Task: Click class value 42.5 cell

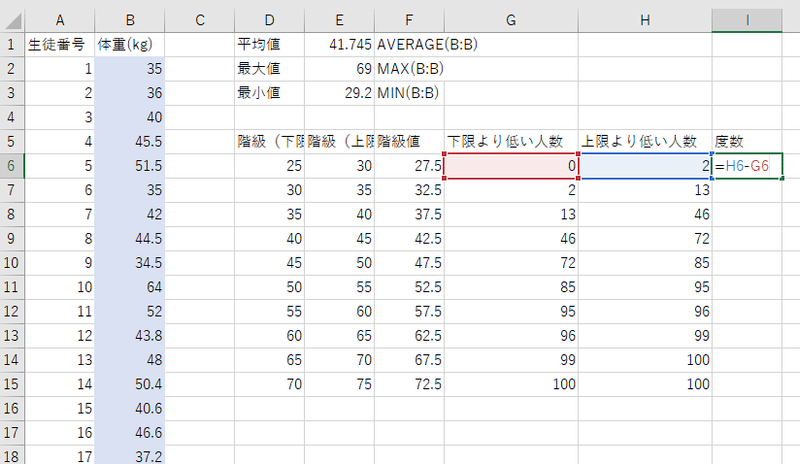Action: click(x=409, y=238)
